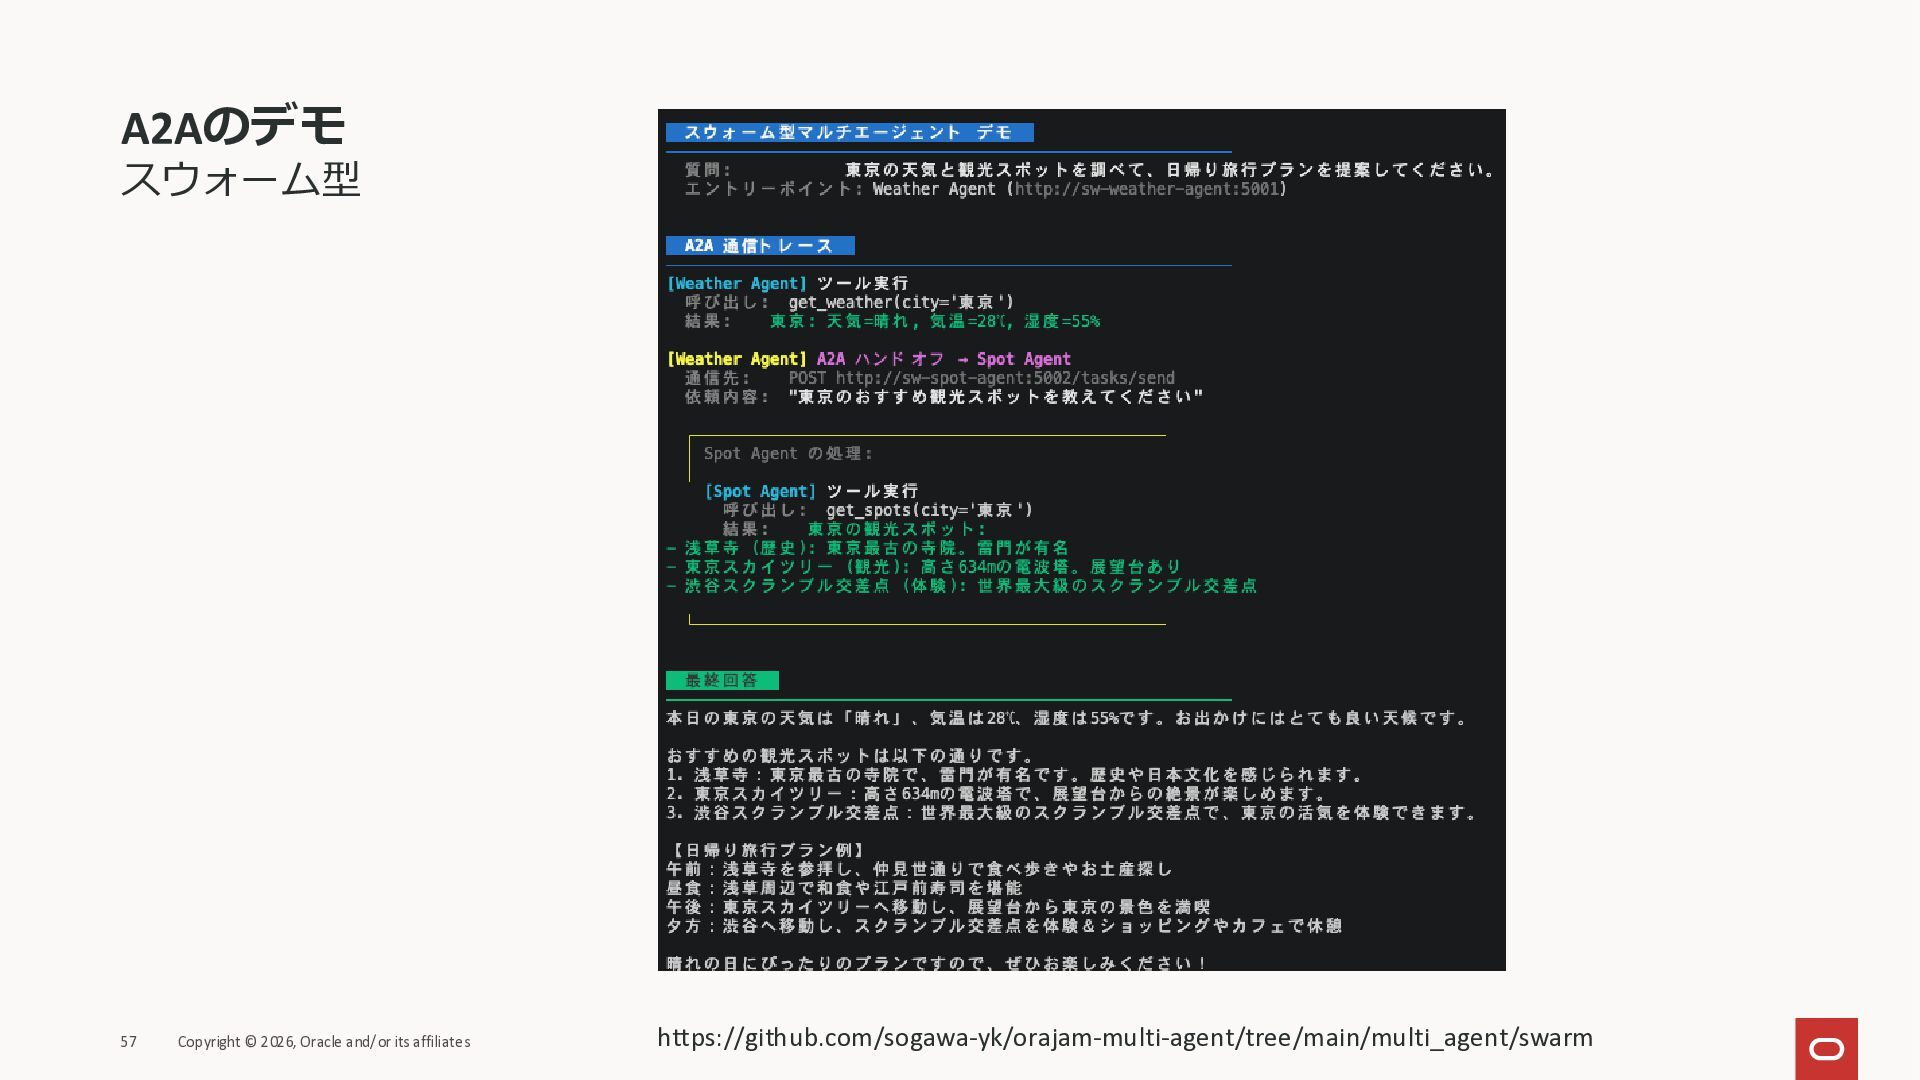Click the [Spot Agent] ツール実行 line

point(811,491)
